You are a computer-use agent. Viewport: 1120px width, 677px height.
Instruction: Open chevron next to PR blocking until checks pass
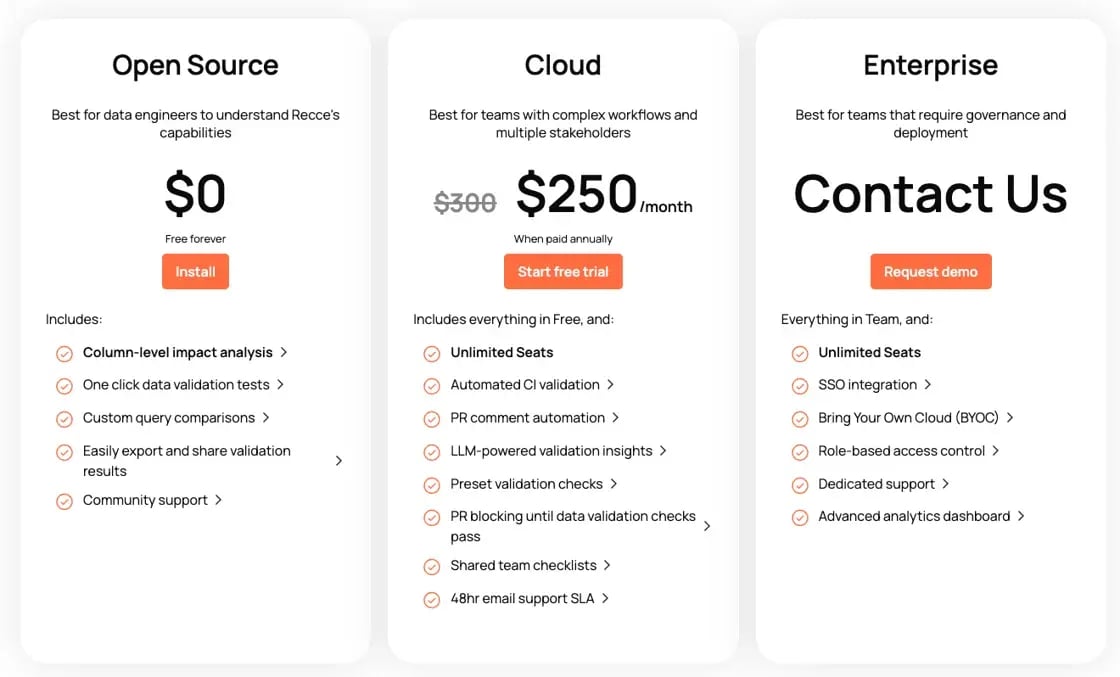point(707,526)
